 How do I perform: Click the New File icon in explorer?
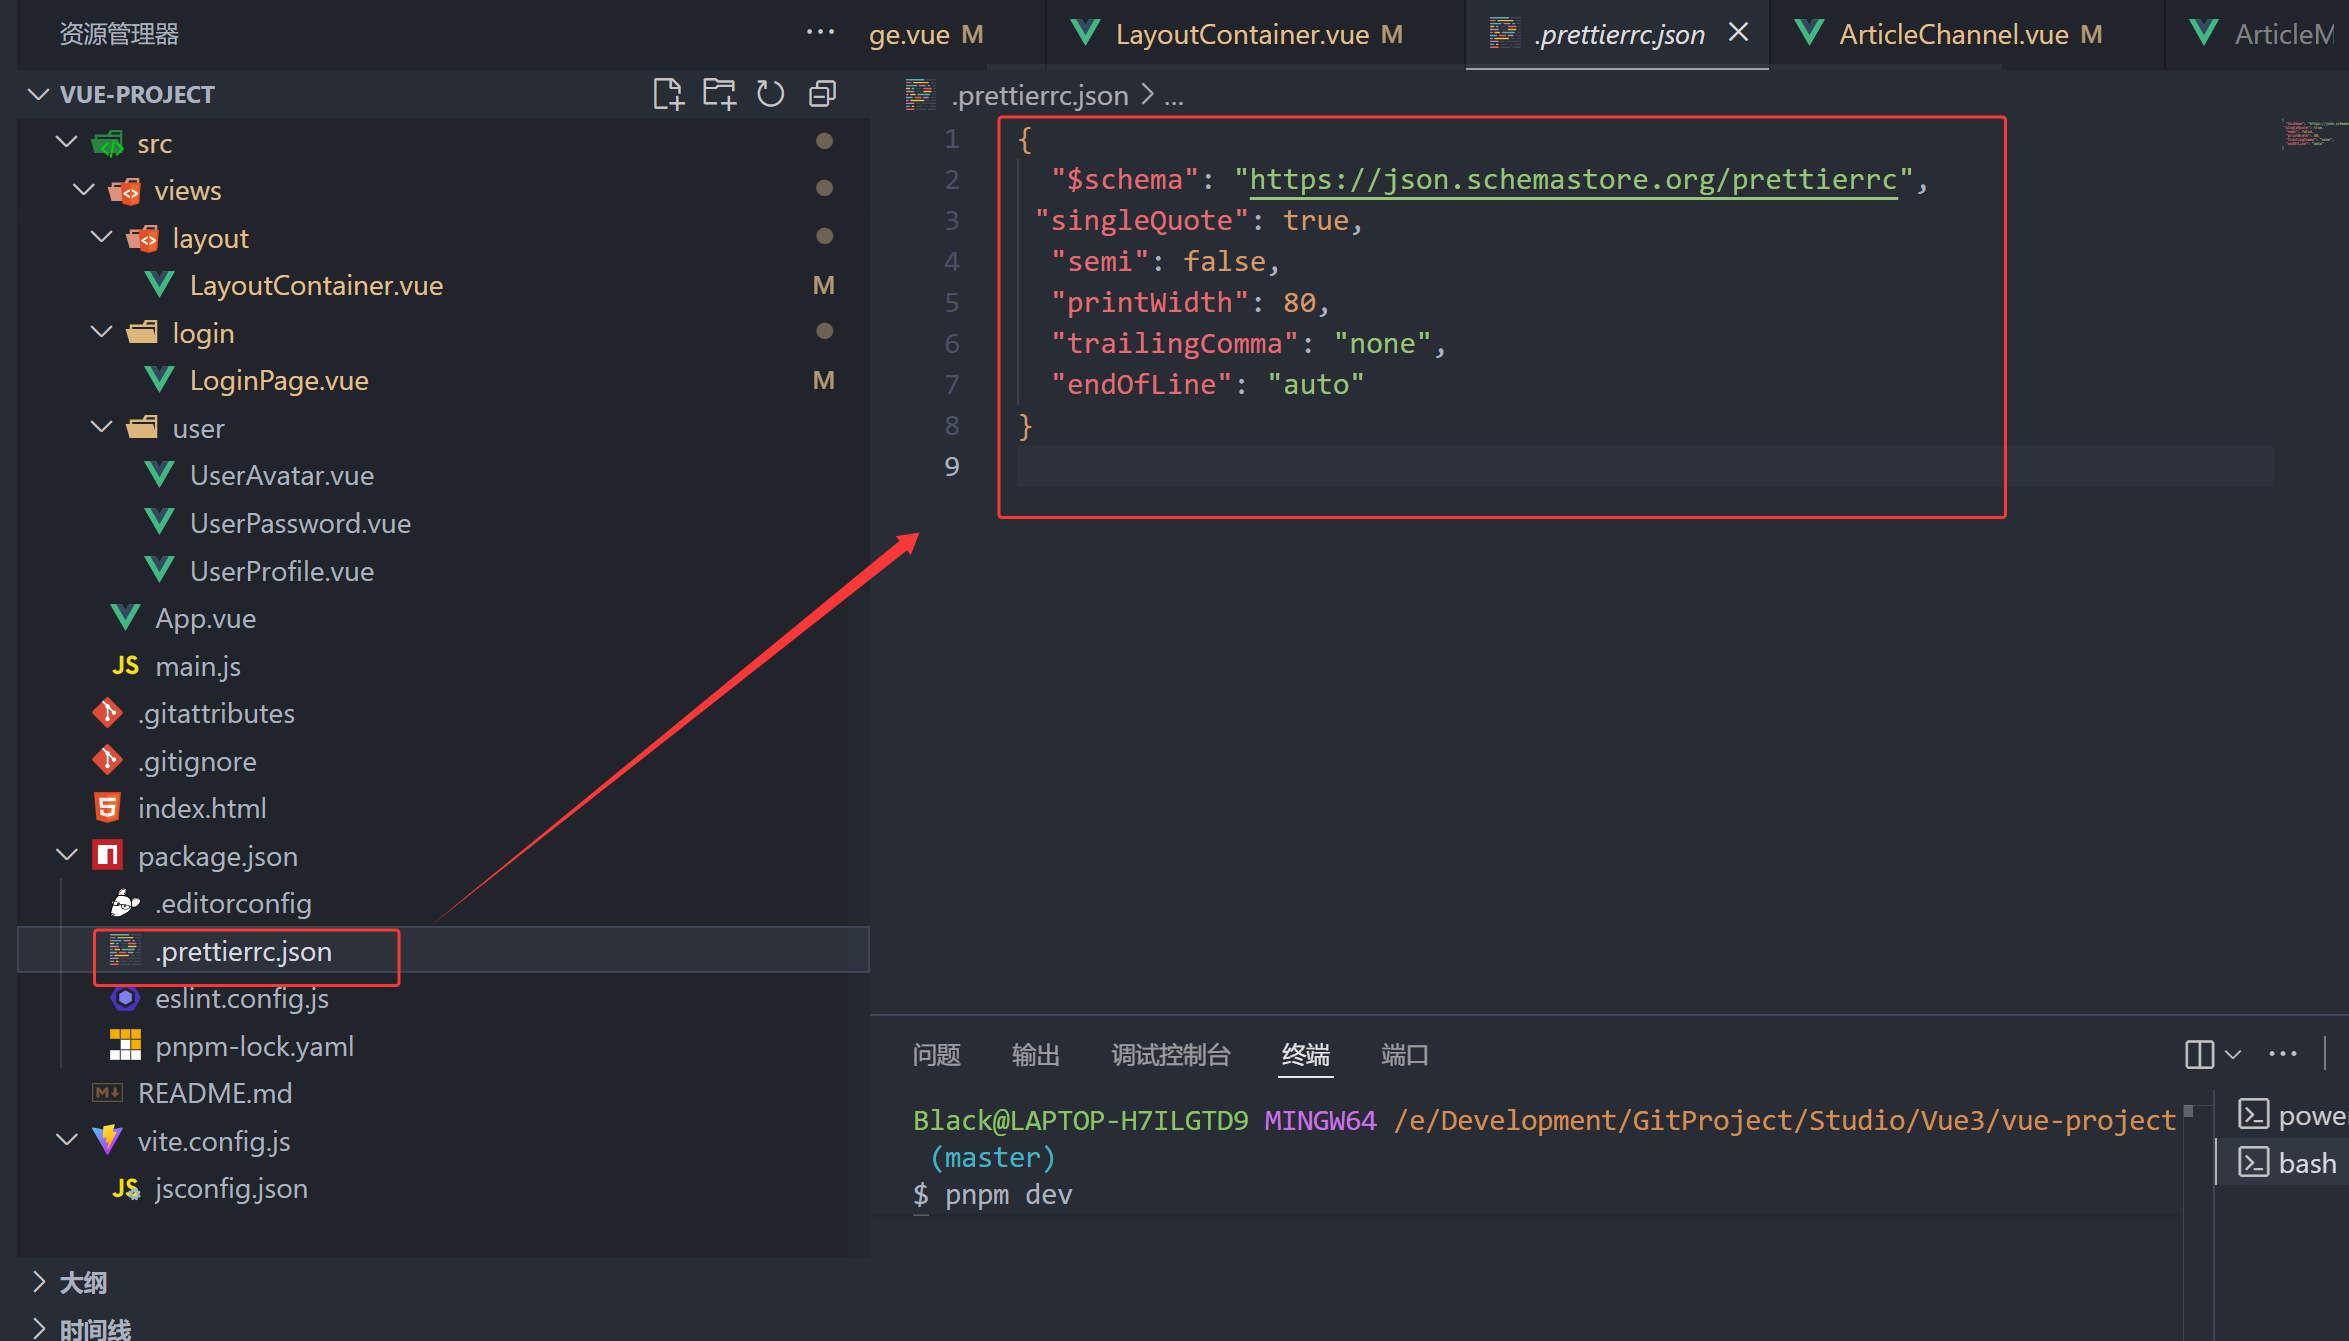667,94
